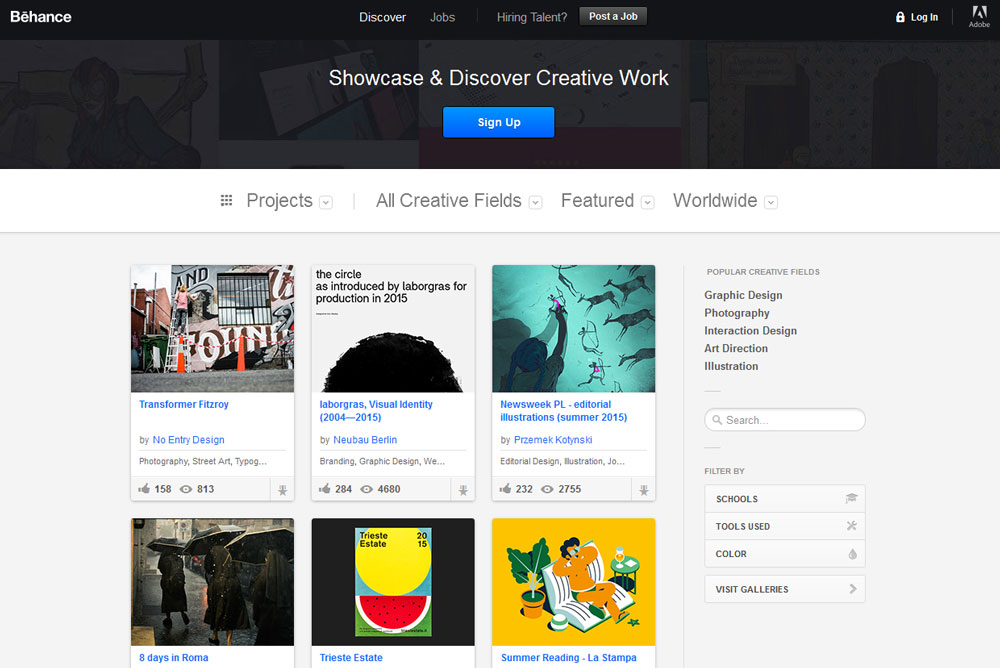1000x668 pixels.
Task: Pin the Transformer Fitzroy project to a collection
Action: coord(283,490)
